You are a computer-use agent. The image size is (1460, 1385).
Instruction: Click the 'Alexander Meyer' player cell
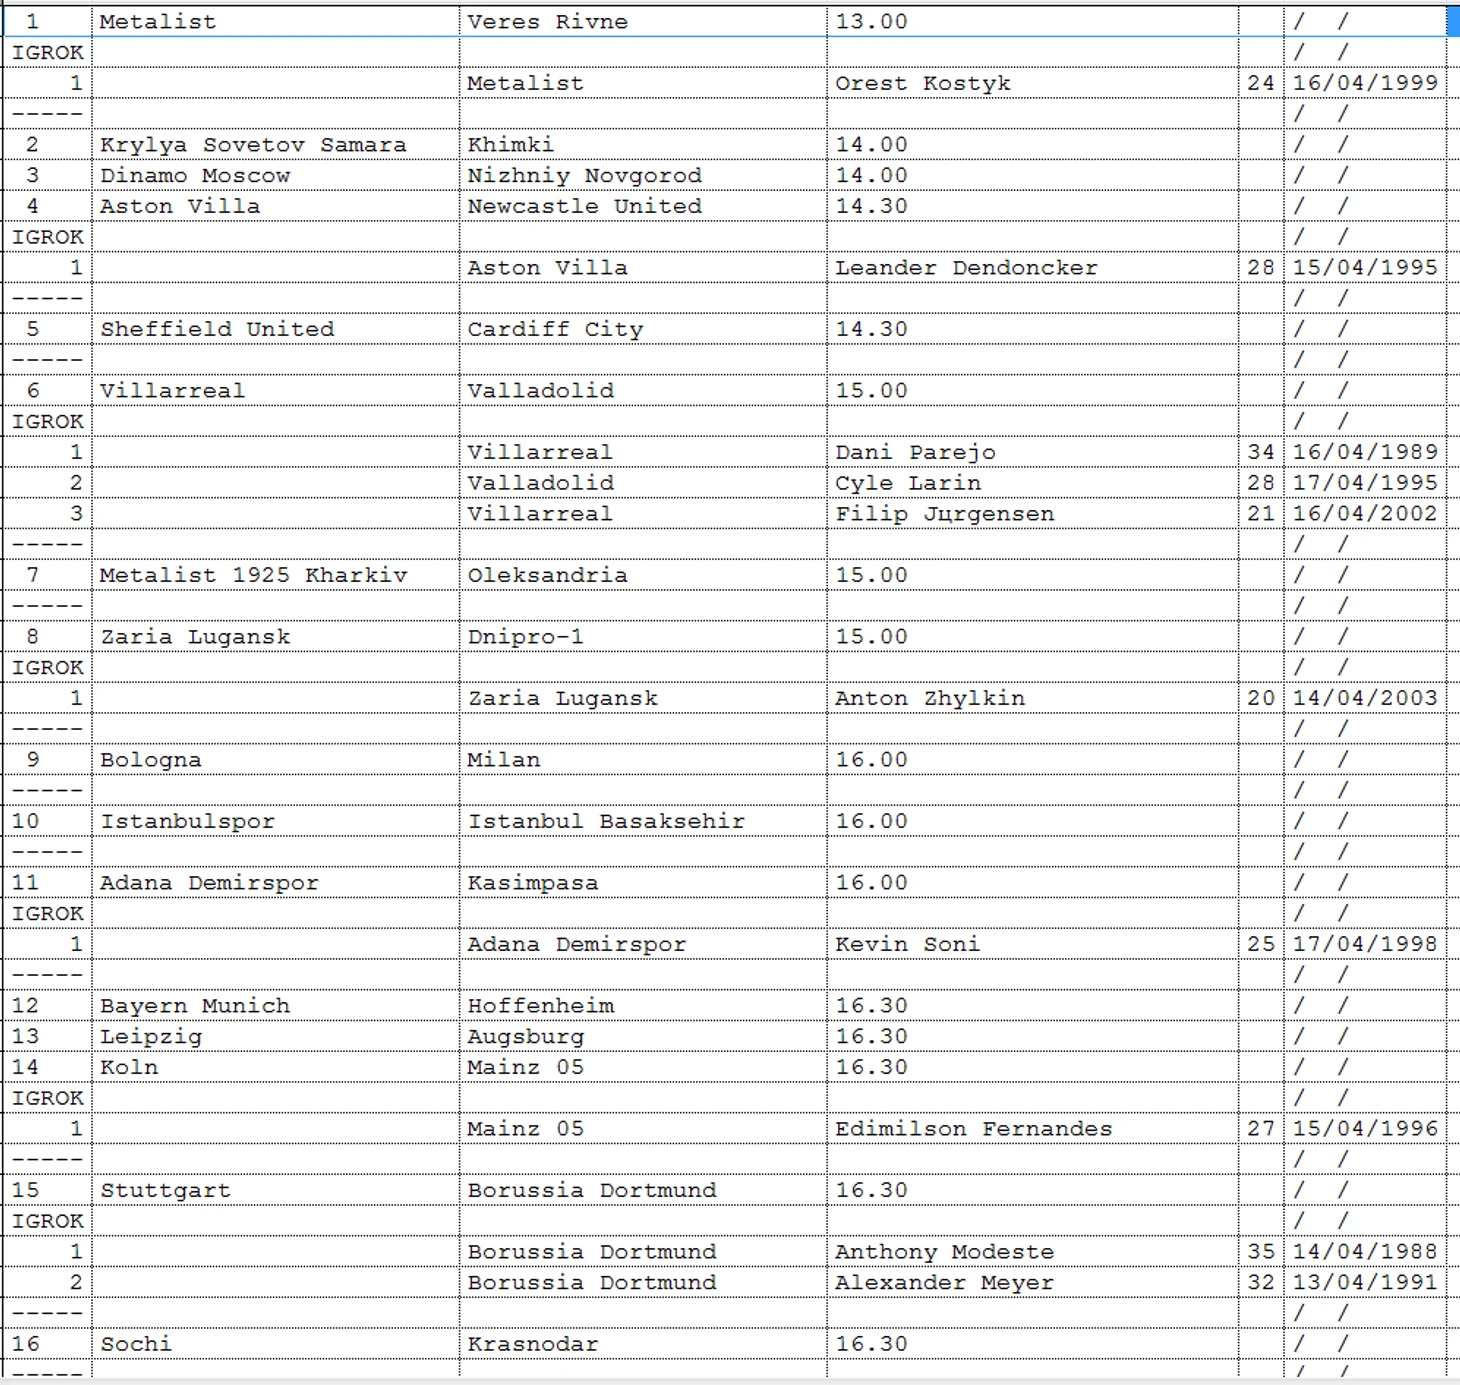click(x=1032, y=1282)
